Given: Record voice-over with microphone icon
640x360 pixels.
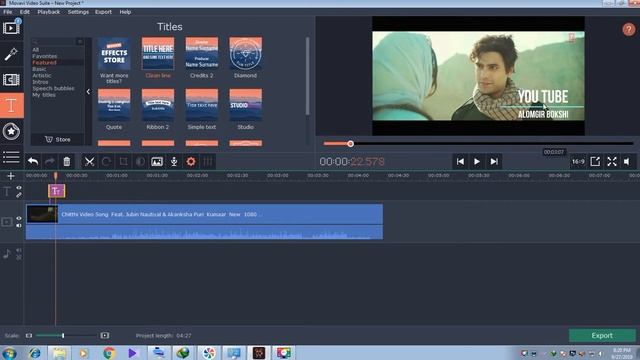Looking at the screenshot, I should [174, 162].
